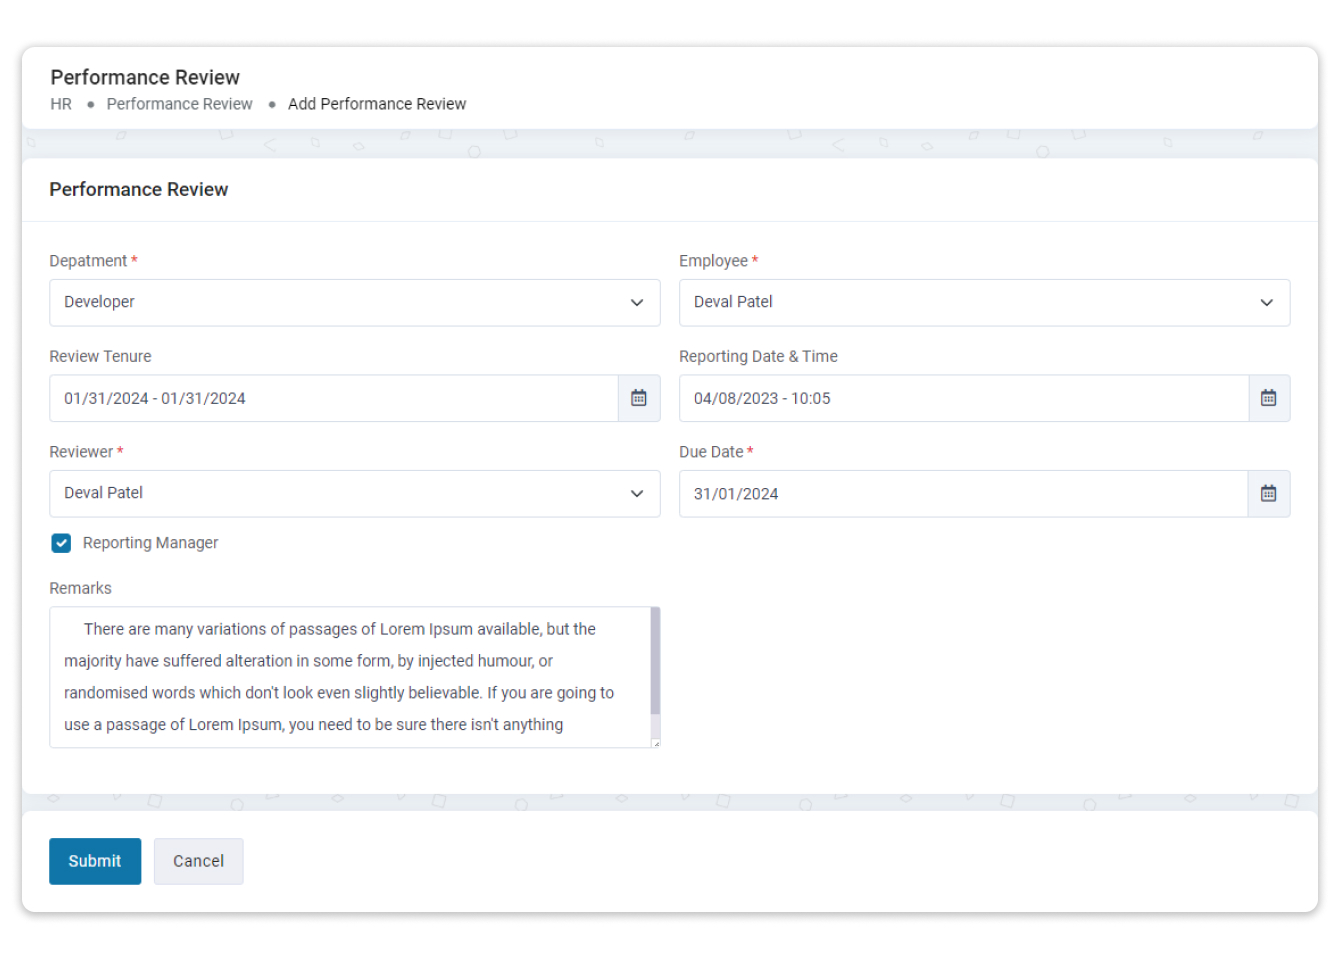The height and width of the screenshot is (960, 1340).
Task: Open the Department dropdown showing Developer
Action: pyautogui.click(x=355, y=302)
